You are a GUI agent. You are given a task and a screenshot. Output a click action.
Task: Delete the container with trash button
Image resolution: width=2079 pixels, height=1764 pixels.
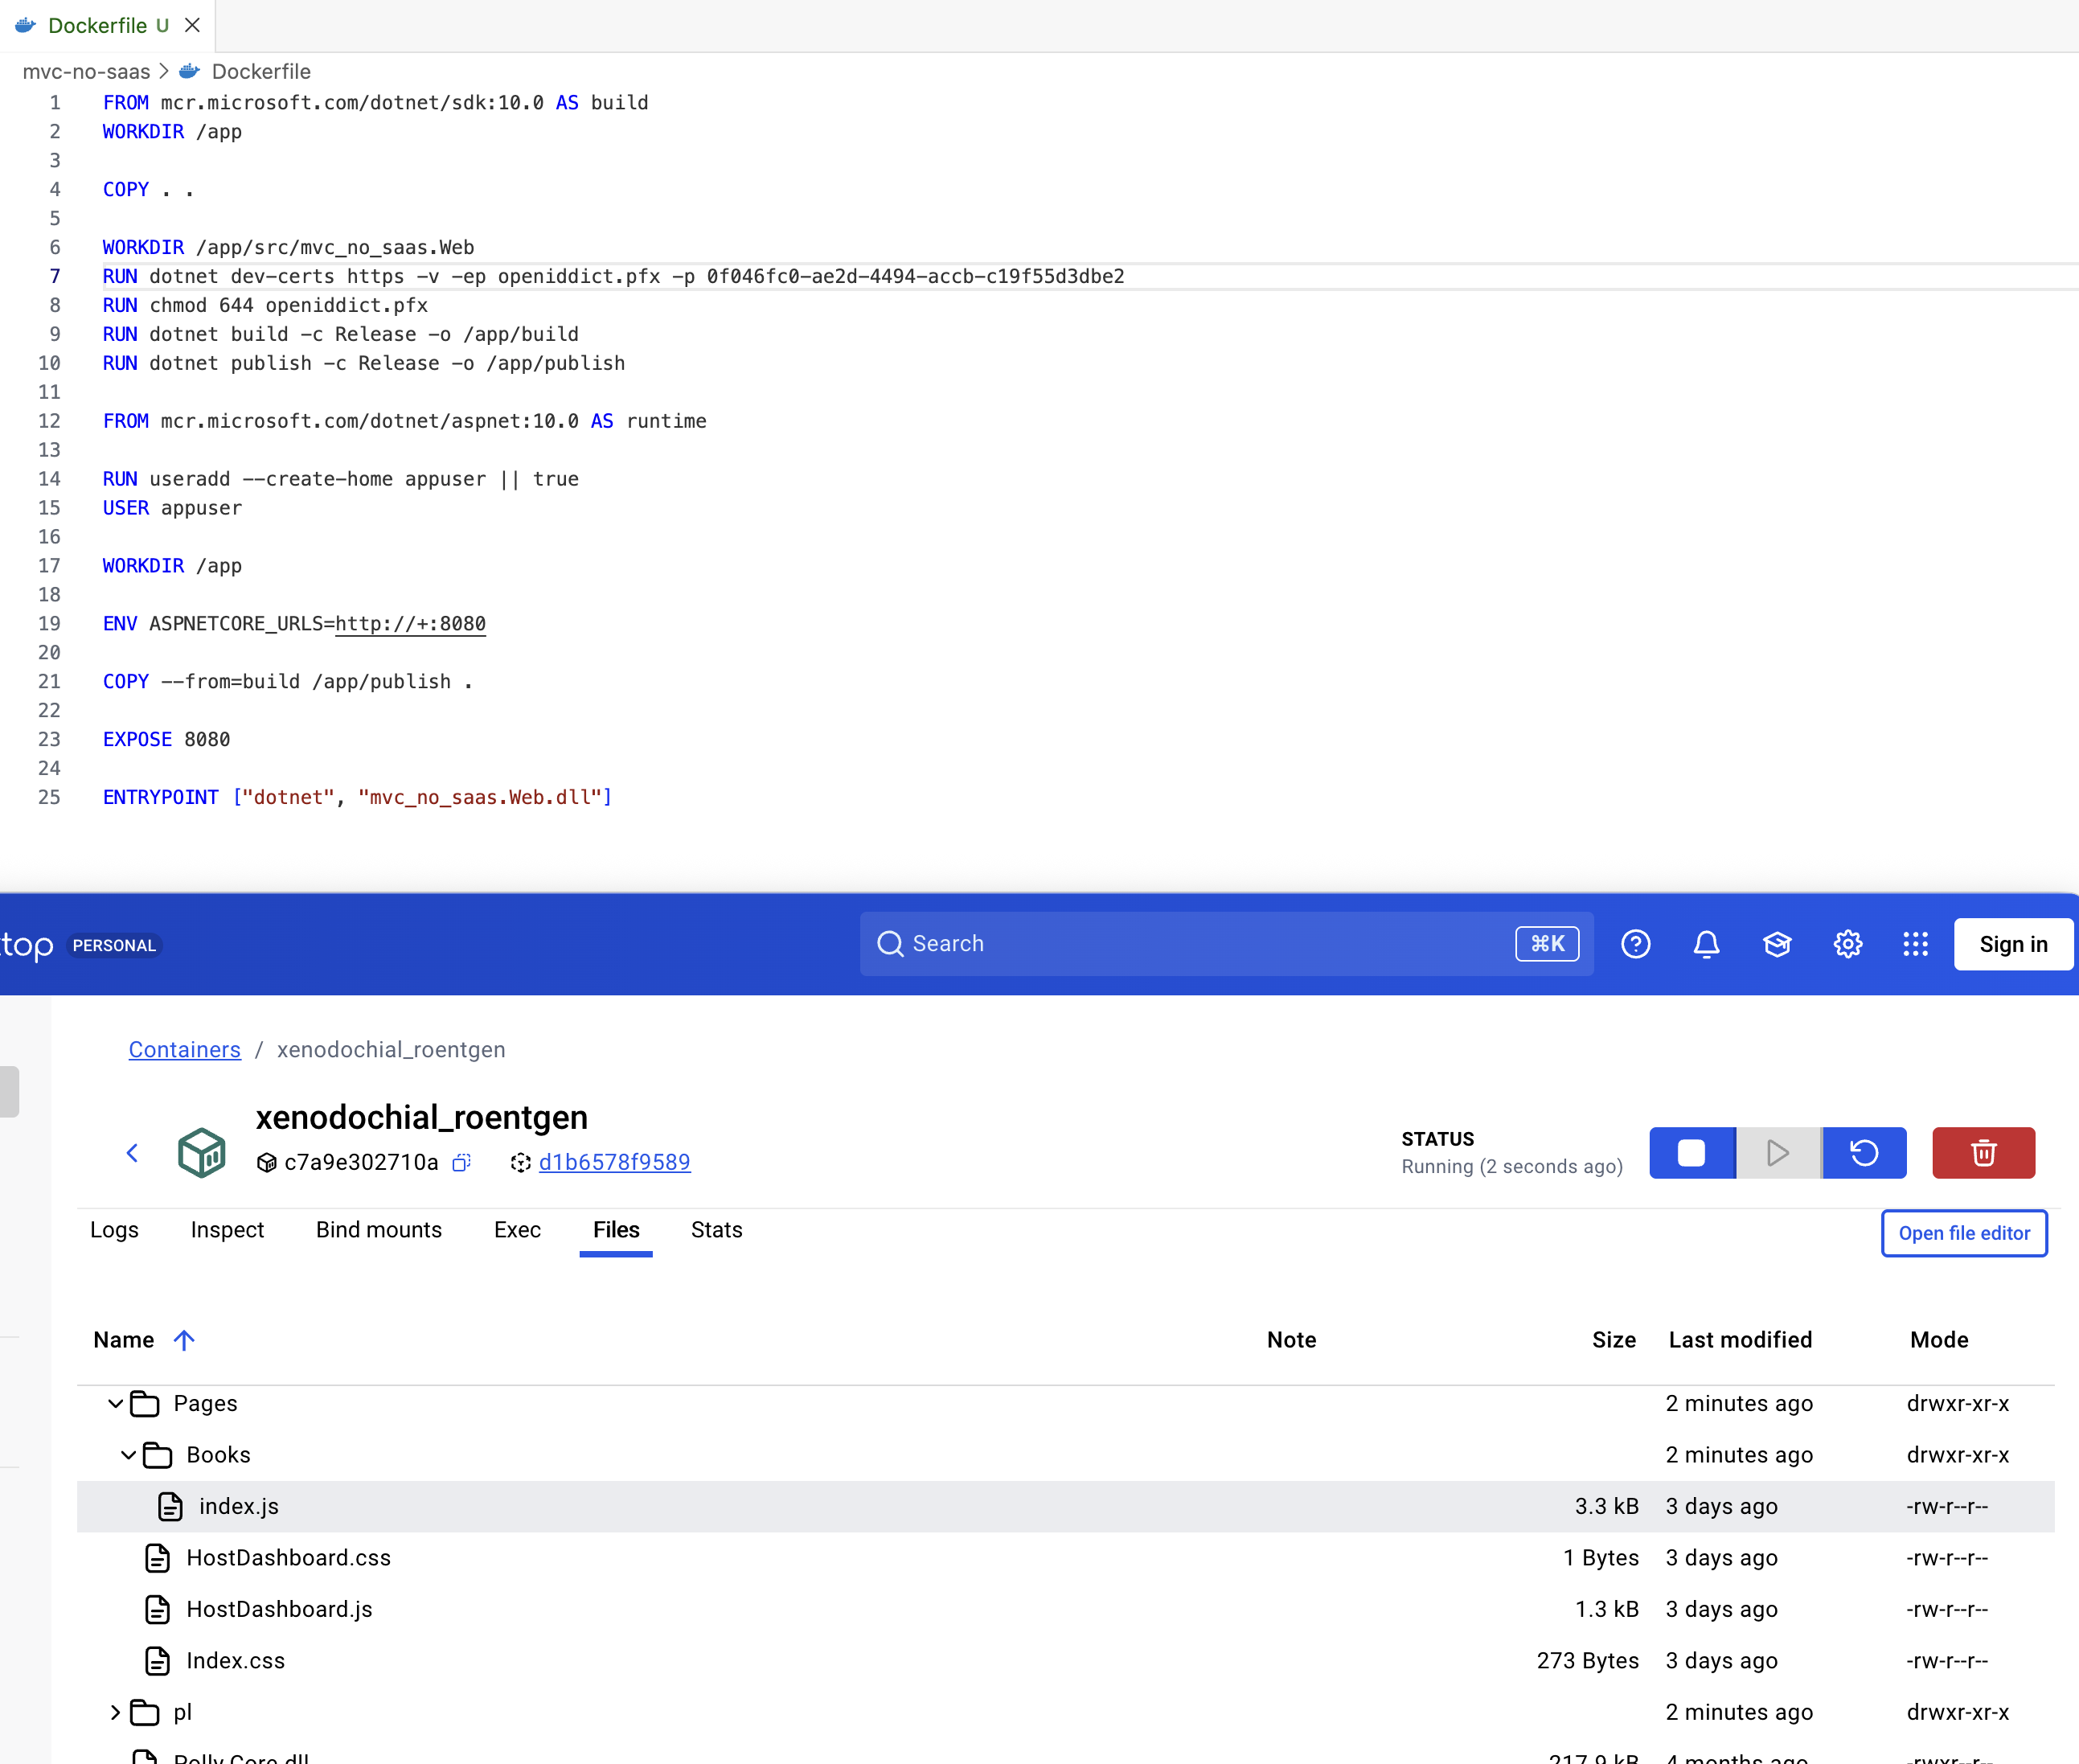(1983, 1153)
